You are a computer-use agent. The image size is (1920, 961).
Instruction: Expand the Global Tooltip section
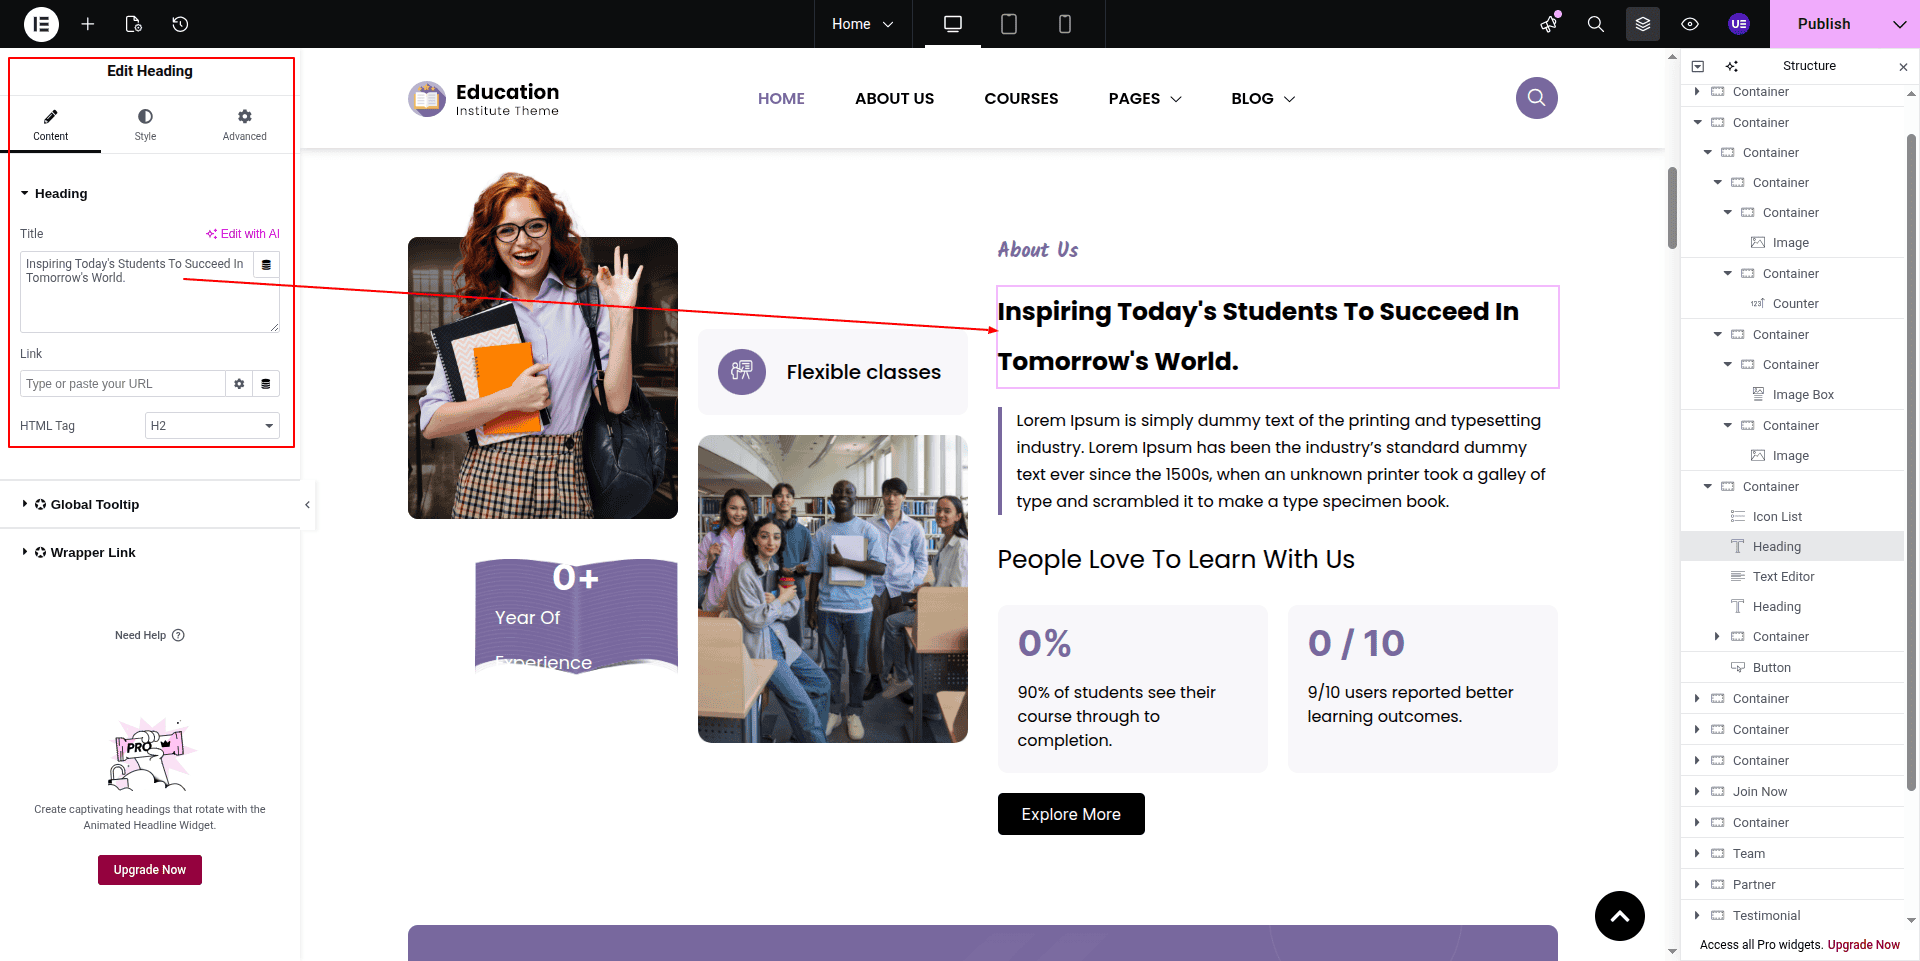pyautogui.click(x=95, y=505)
